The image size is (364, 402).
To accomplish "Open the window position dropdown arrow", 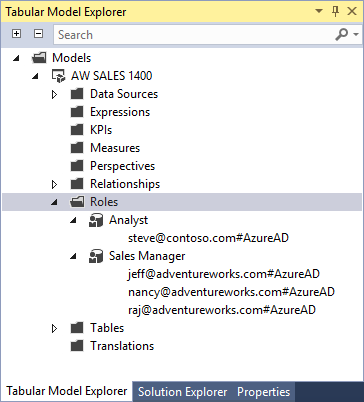I will (319, 11).
